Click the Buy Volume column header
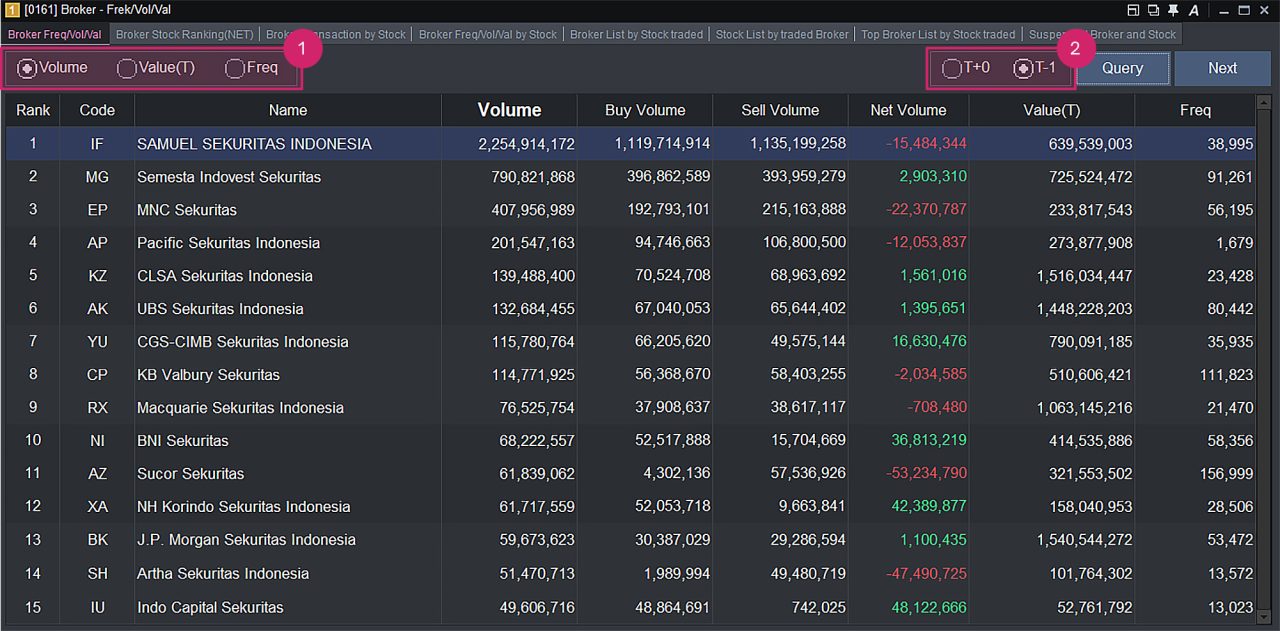The image size is (1280, 631). (645, 110)
